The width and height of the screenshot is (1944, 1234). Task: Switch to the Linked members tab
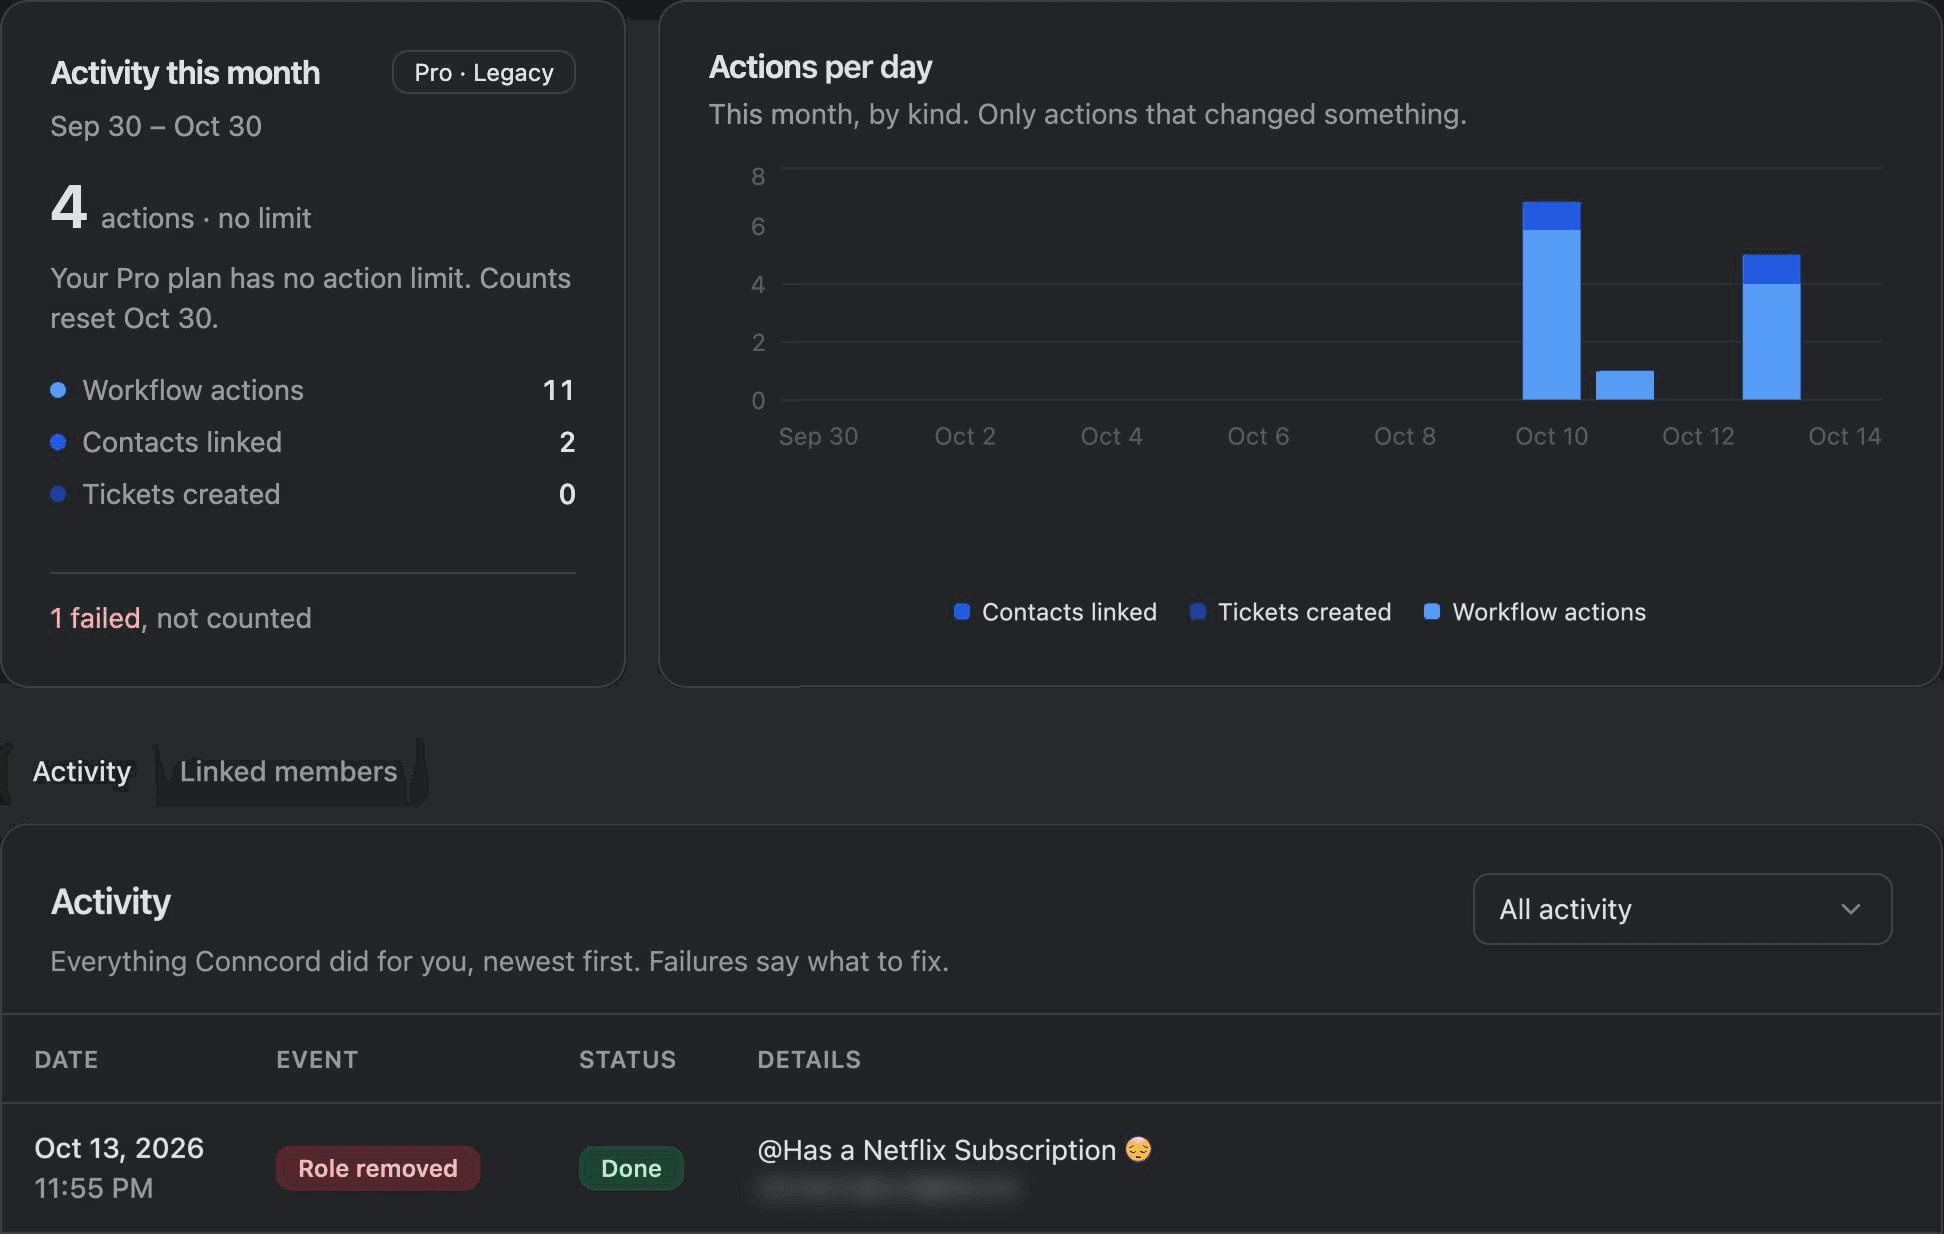pyautogui.click(x=288, y=772)
